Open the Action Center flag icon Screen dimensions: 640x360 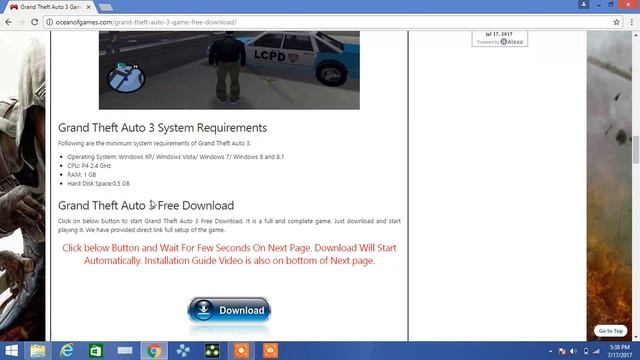point(562,351)
